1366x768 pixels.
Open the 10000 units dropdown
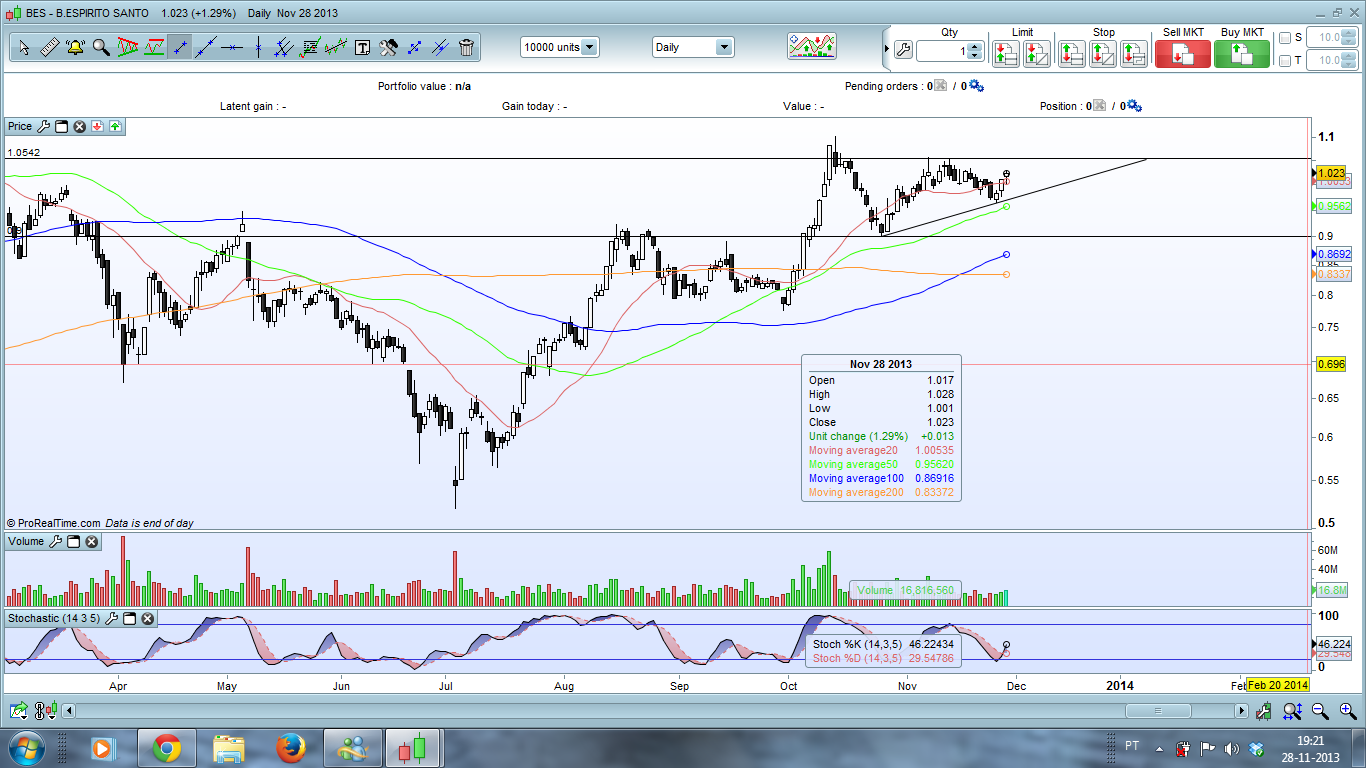pyautogui.click(x=589, y=47)
